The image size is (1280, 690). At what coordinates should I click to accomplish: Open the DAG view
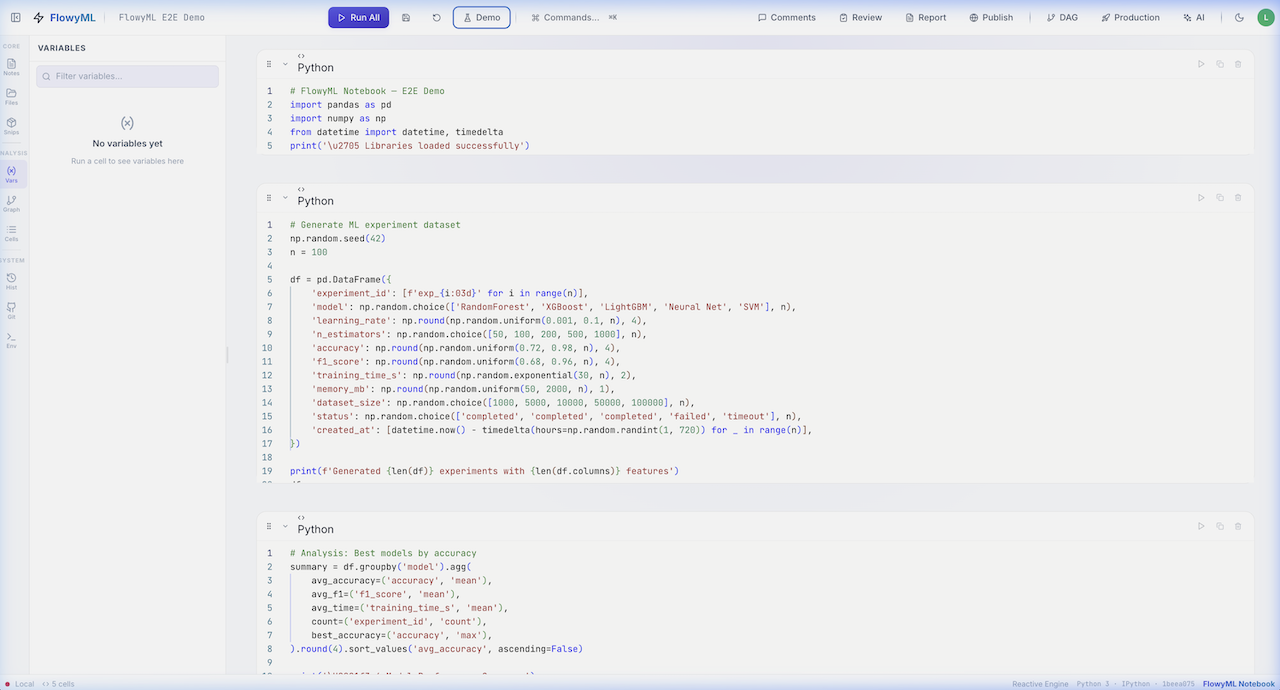(x=1061, y=17)
